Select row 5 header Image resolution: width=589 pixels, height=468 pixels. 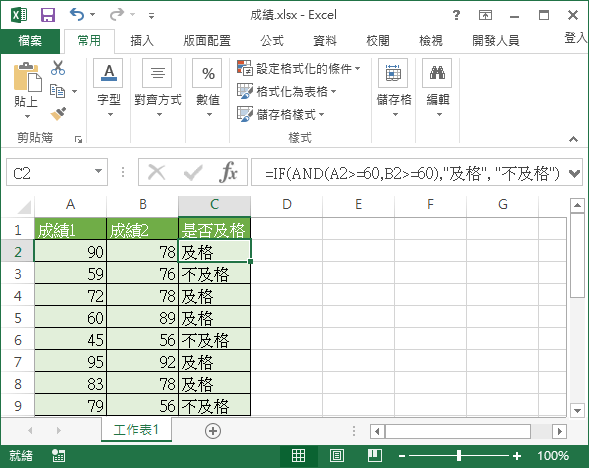[x=18, y=318]
